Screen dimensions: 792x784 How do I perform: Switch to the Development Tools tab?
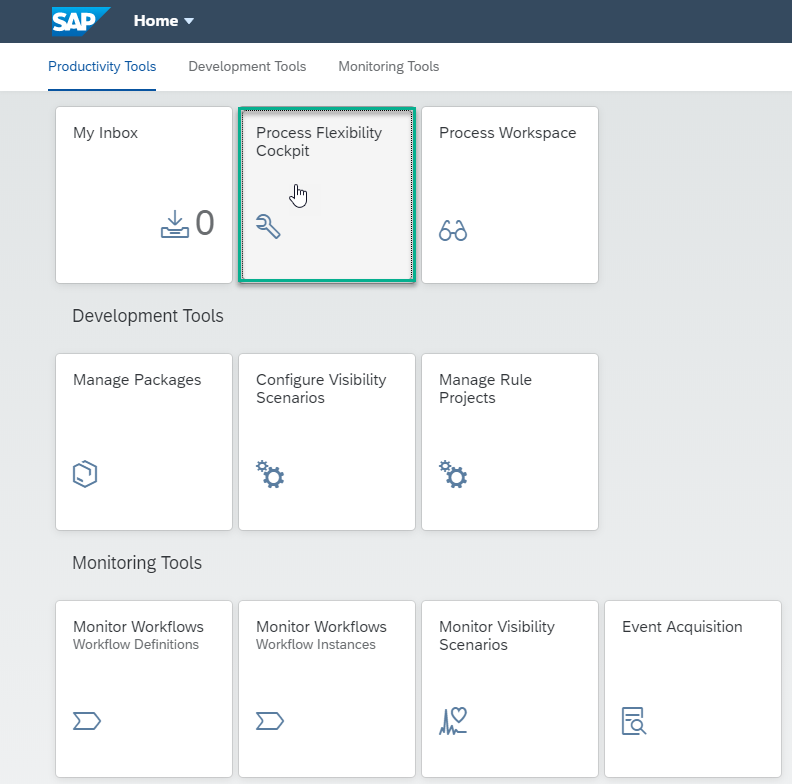(247, 67)
